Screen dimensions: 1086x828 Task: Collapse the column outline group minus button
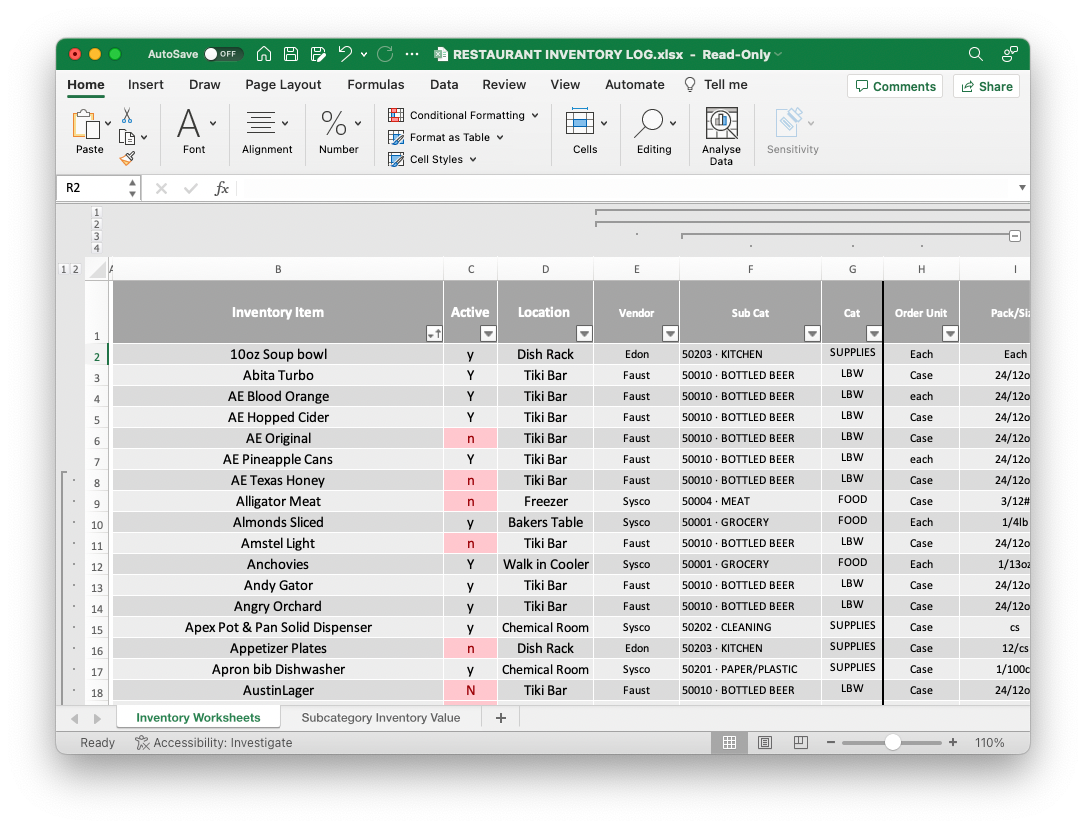(x=1015, y=236)
